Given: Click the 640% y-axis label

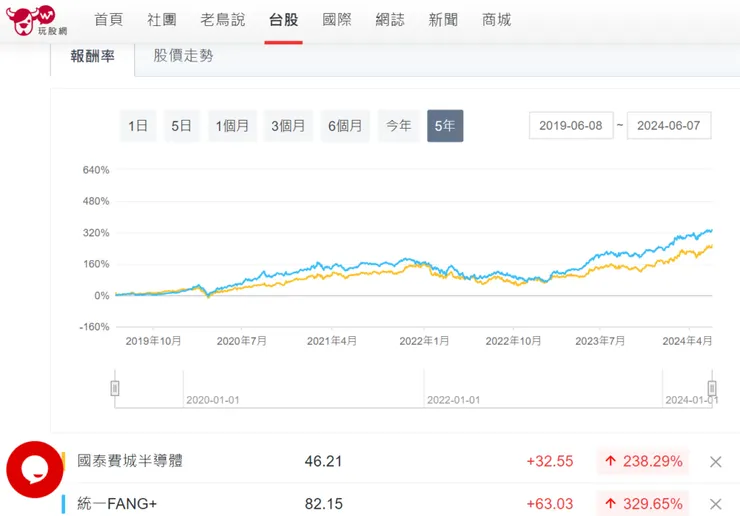Looking at the screenshot, I should click(96, 170).
